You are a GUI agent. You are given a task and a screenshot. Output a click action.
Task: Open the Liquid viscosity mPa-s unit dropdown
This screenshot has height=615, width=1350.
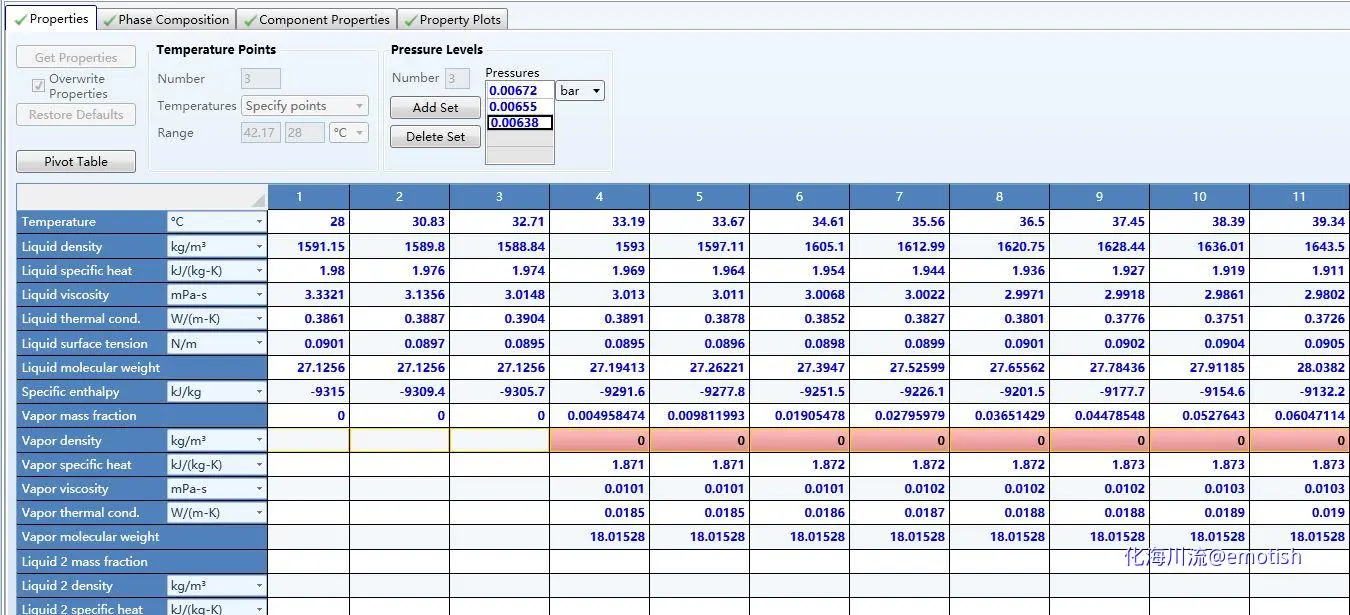coord(217,295)
